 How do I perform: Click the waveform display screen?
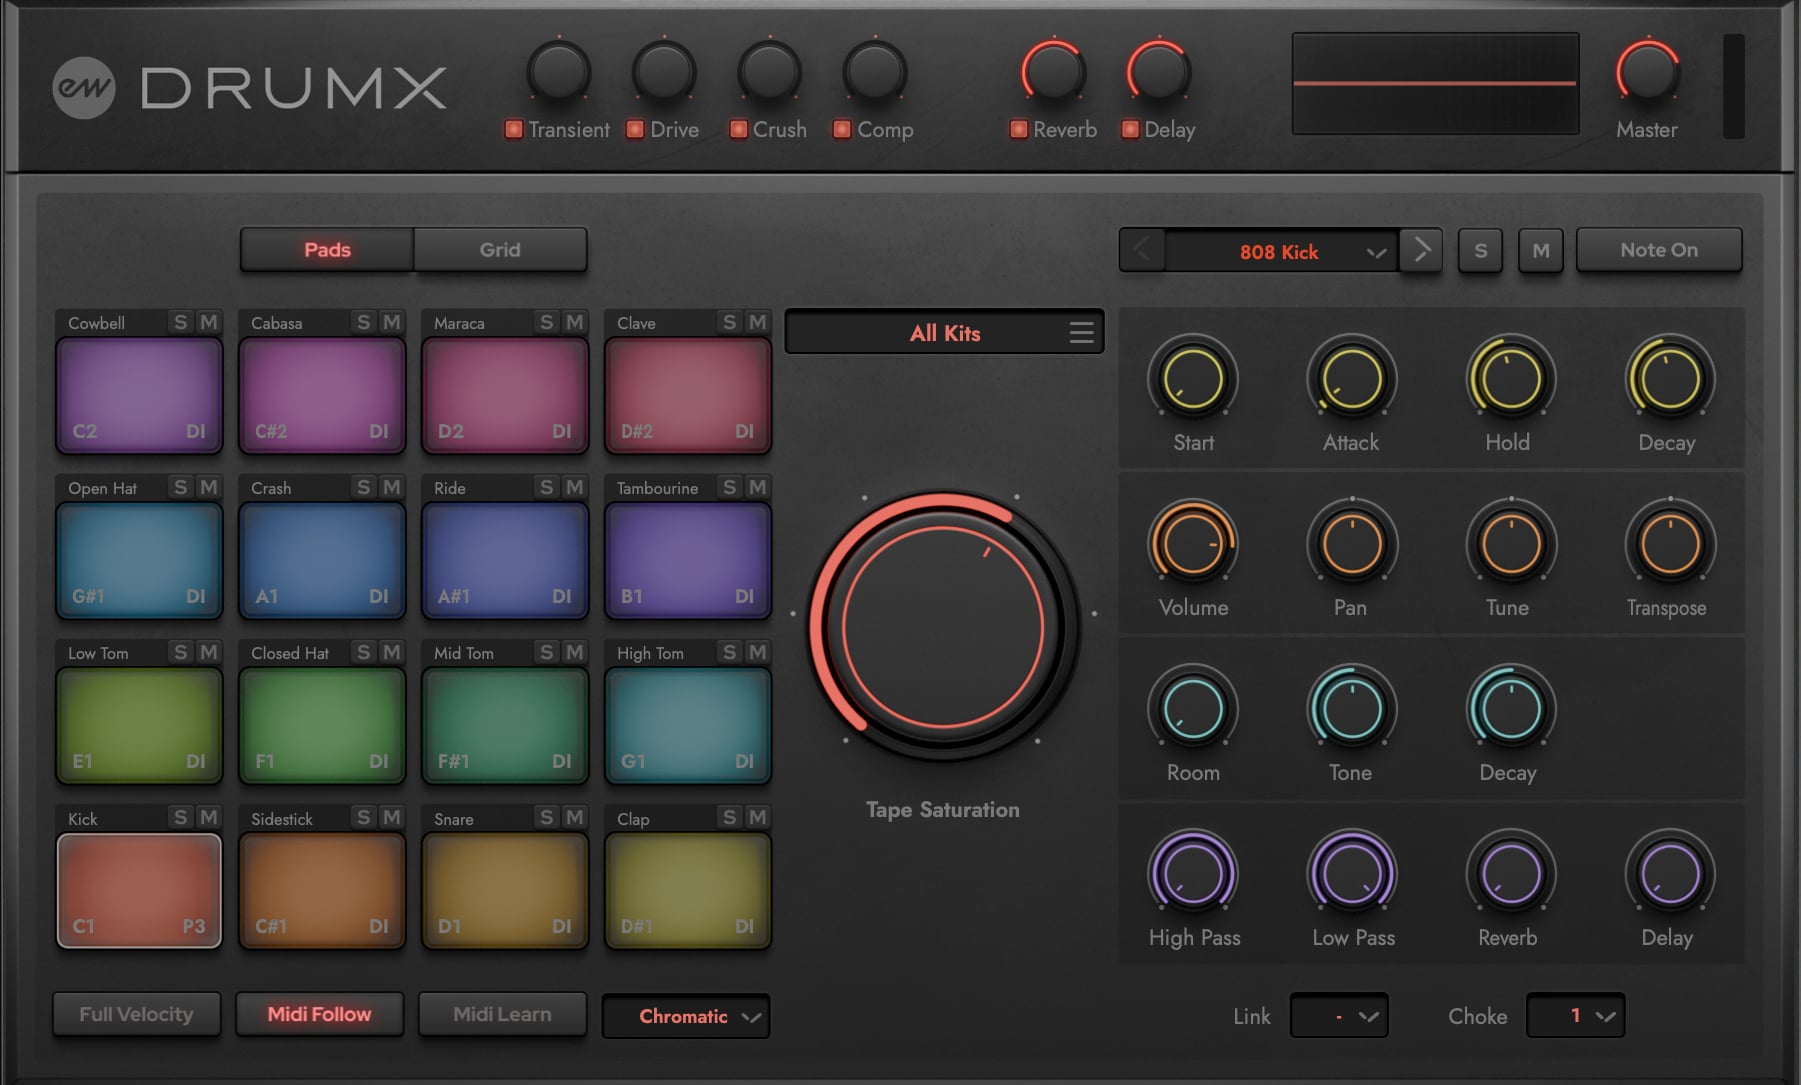tap(1435, 83)
